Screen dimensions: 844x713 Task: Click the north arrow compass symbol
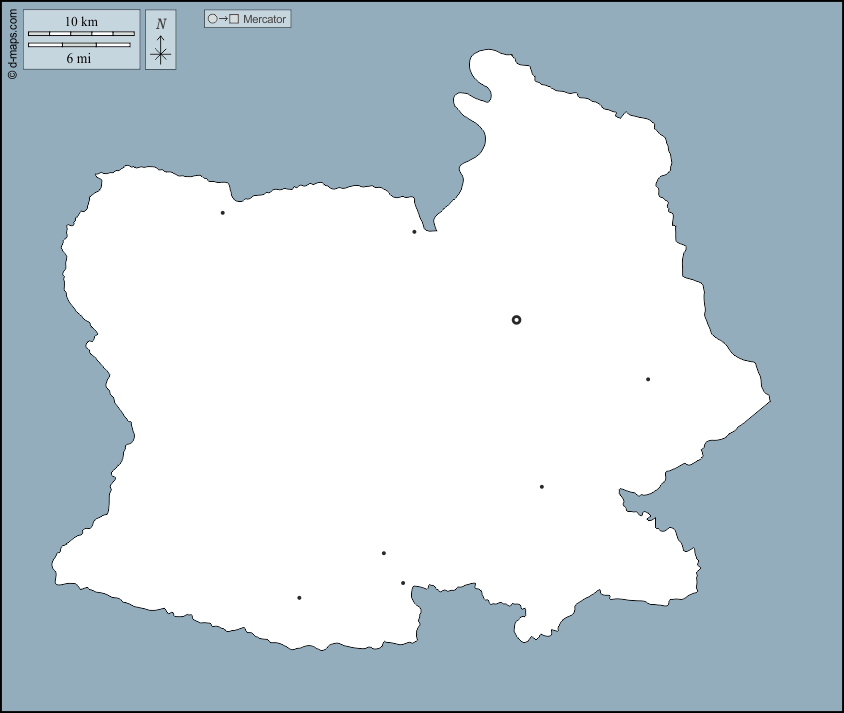(x=161, y=50)
